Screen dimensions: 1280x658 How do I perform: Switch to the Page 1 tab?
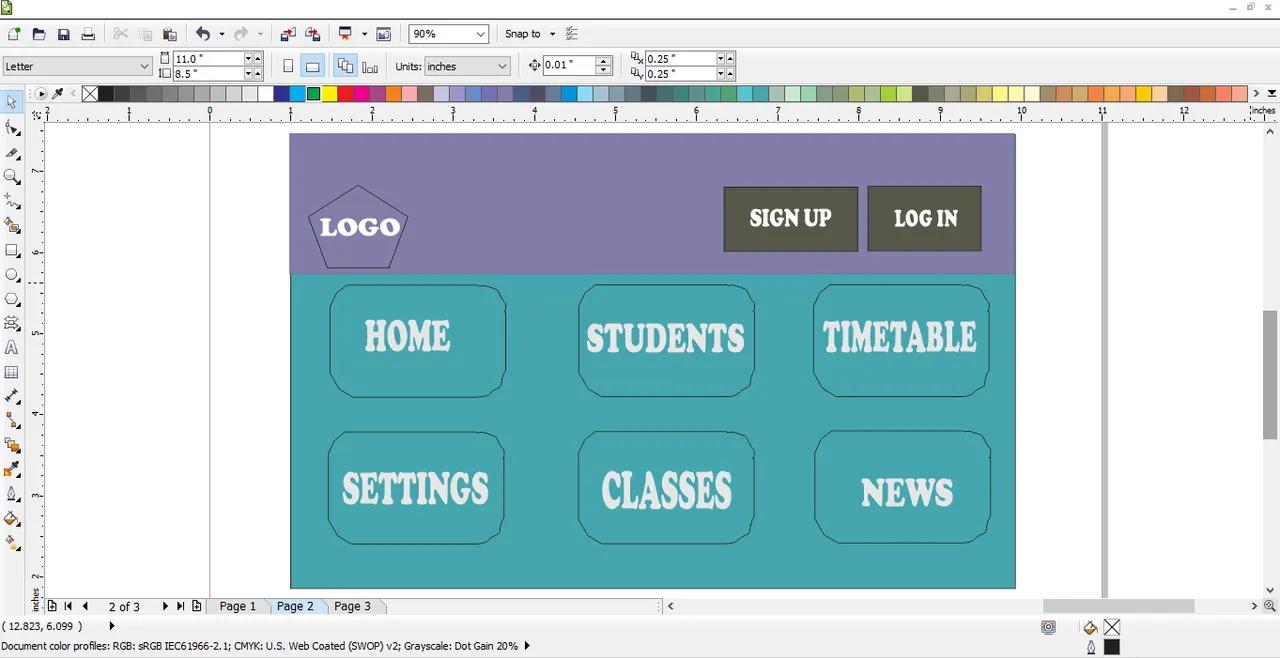coord(238,606)
